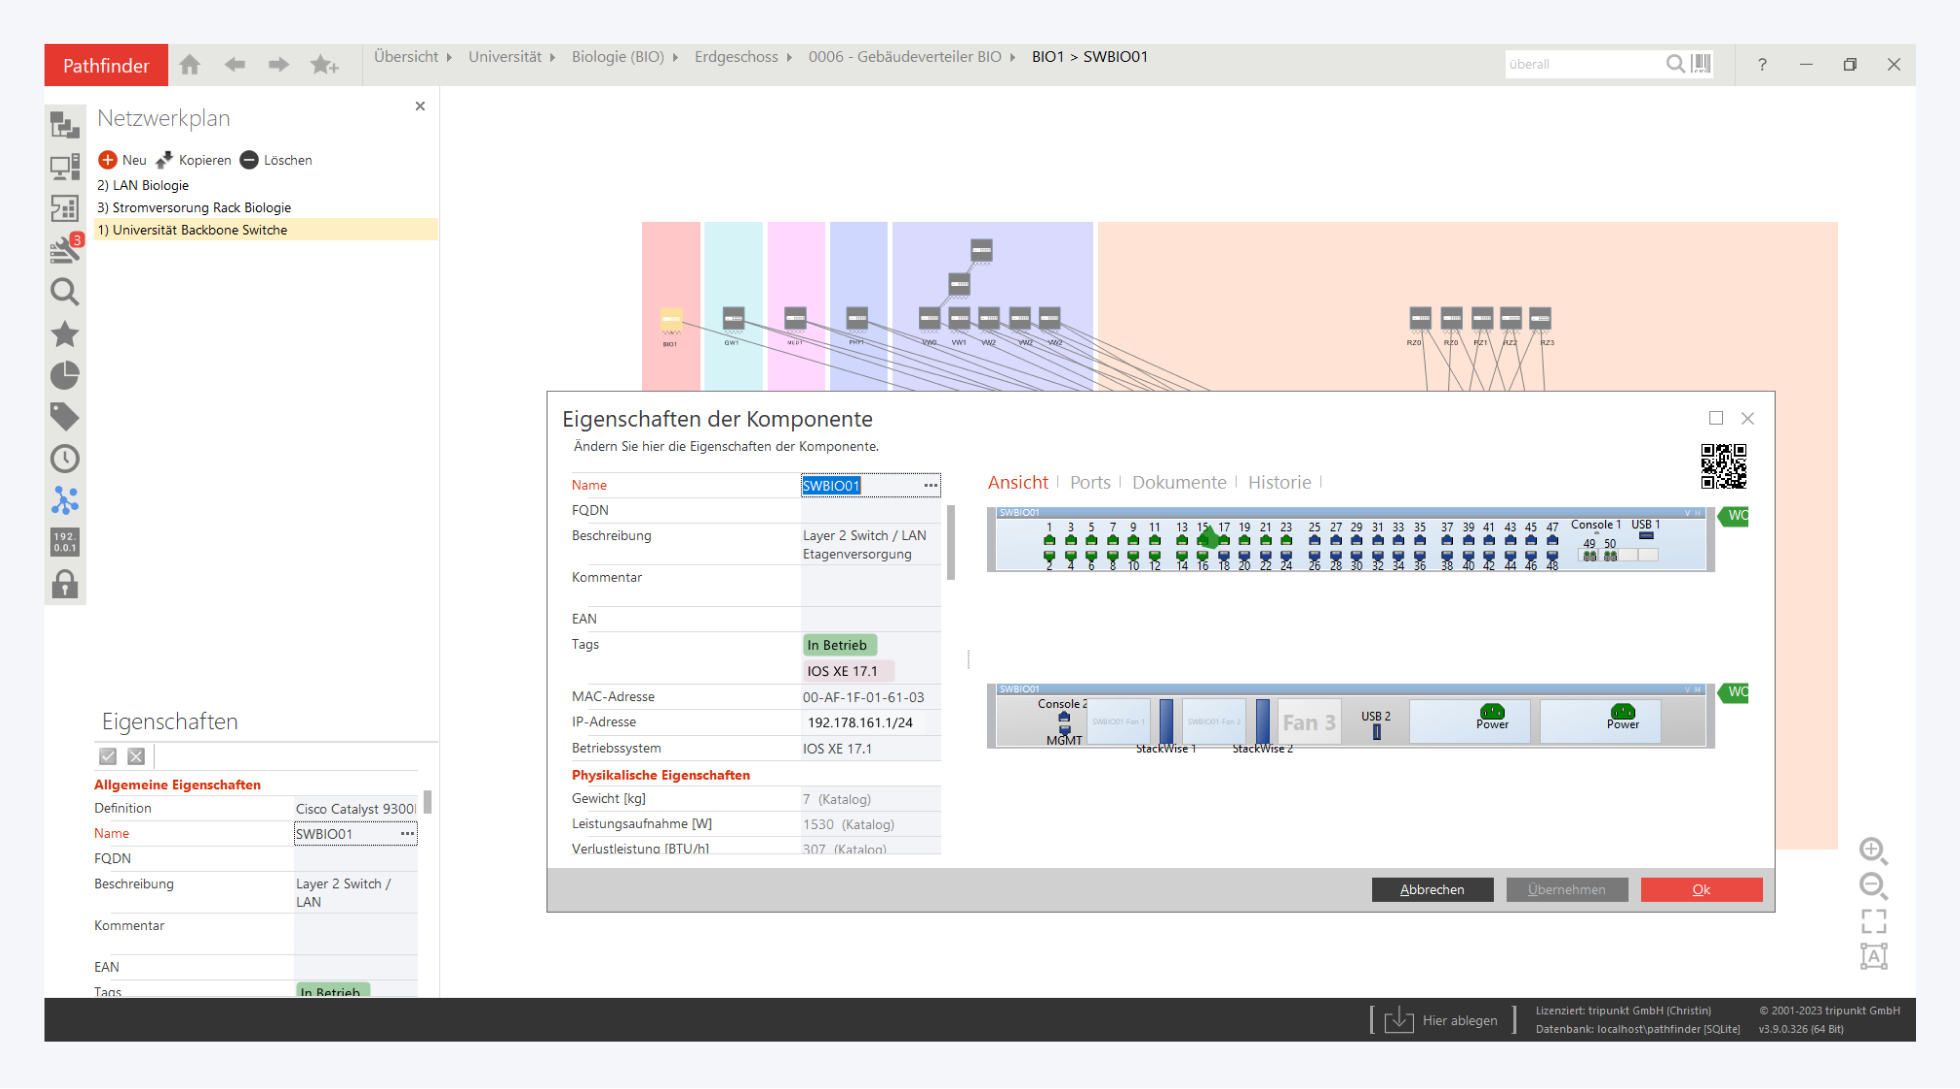Click the IP address management sidebar icon

[65, 542]
